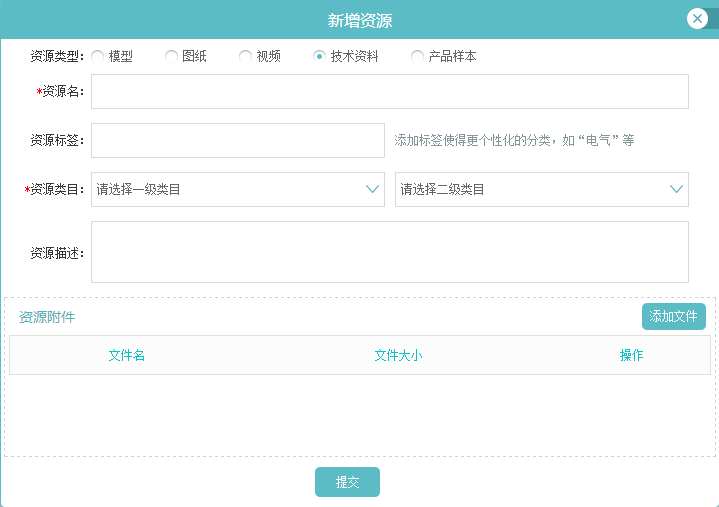Image resolution: width=719 pixels, height=507 pixels.
Task: Click the 新增资源 dialog title bar
Action: coord(360,20)
